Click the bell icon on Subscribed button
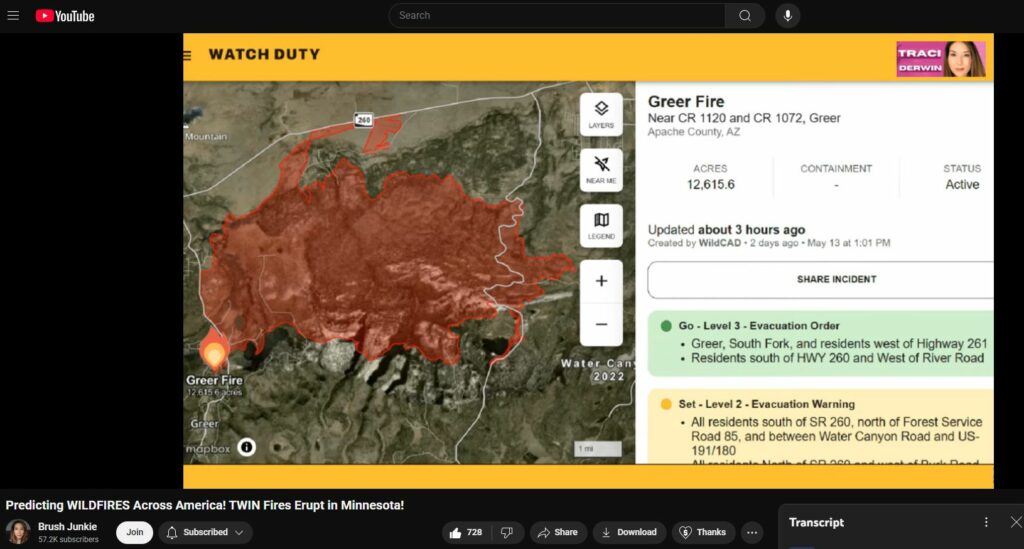This screenshot has height=549, width=1024. [x=172, y=533]
